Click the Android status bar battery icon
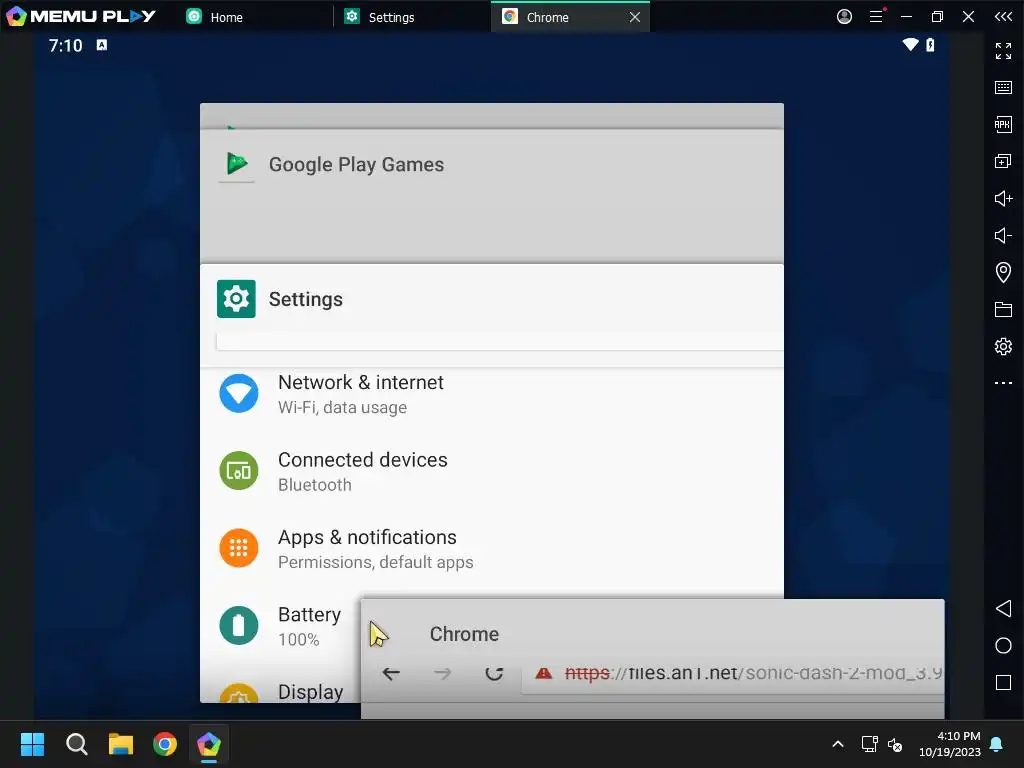This screenshot has height=768, width=1024. coord(930,44)
